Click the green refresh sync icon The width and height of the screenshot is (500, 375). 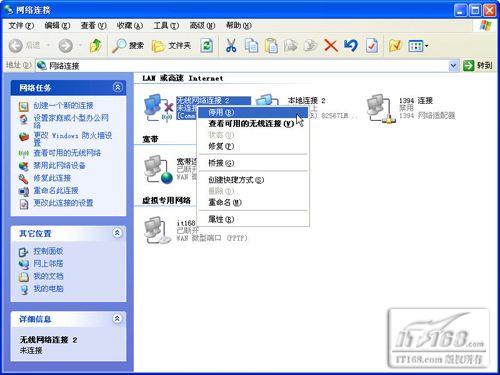click(207, 45)
